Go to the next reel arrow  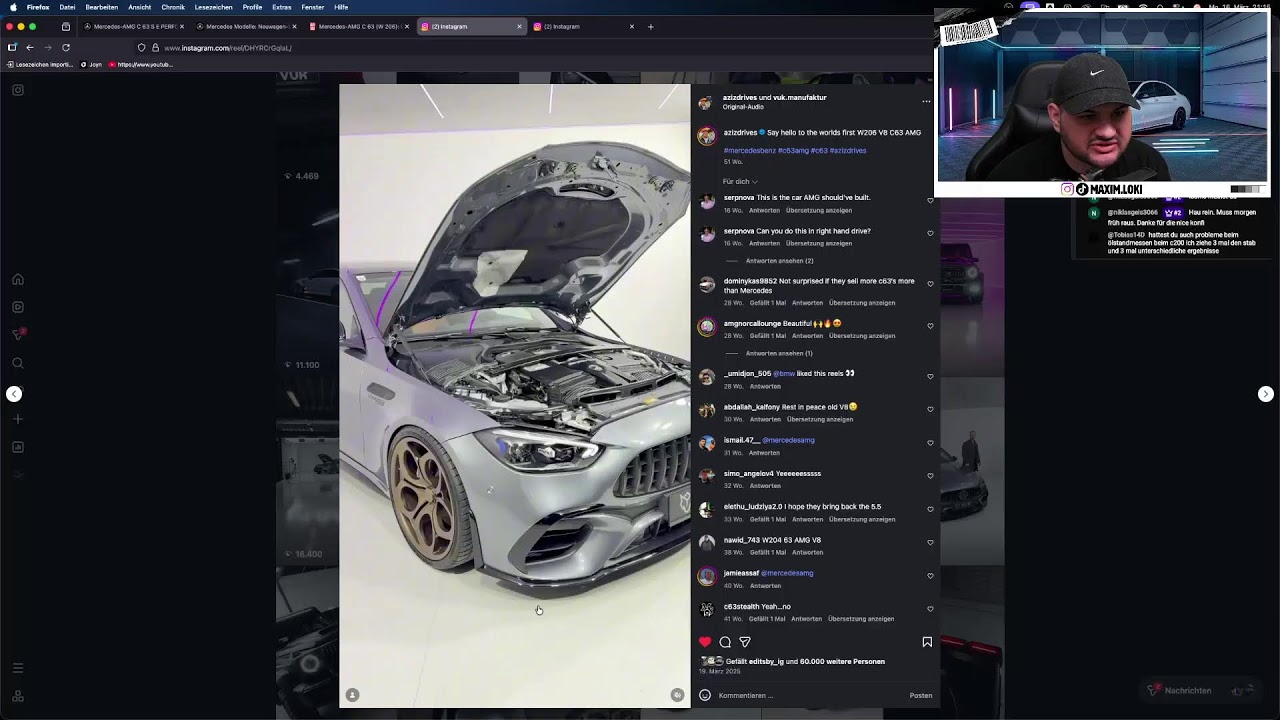[1265, 394]
